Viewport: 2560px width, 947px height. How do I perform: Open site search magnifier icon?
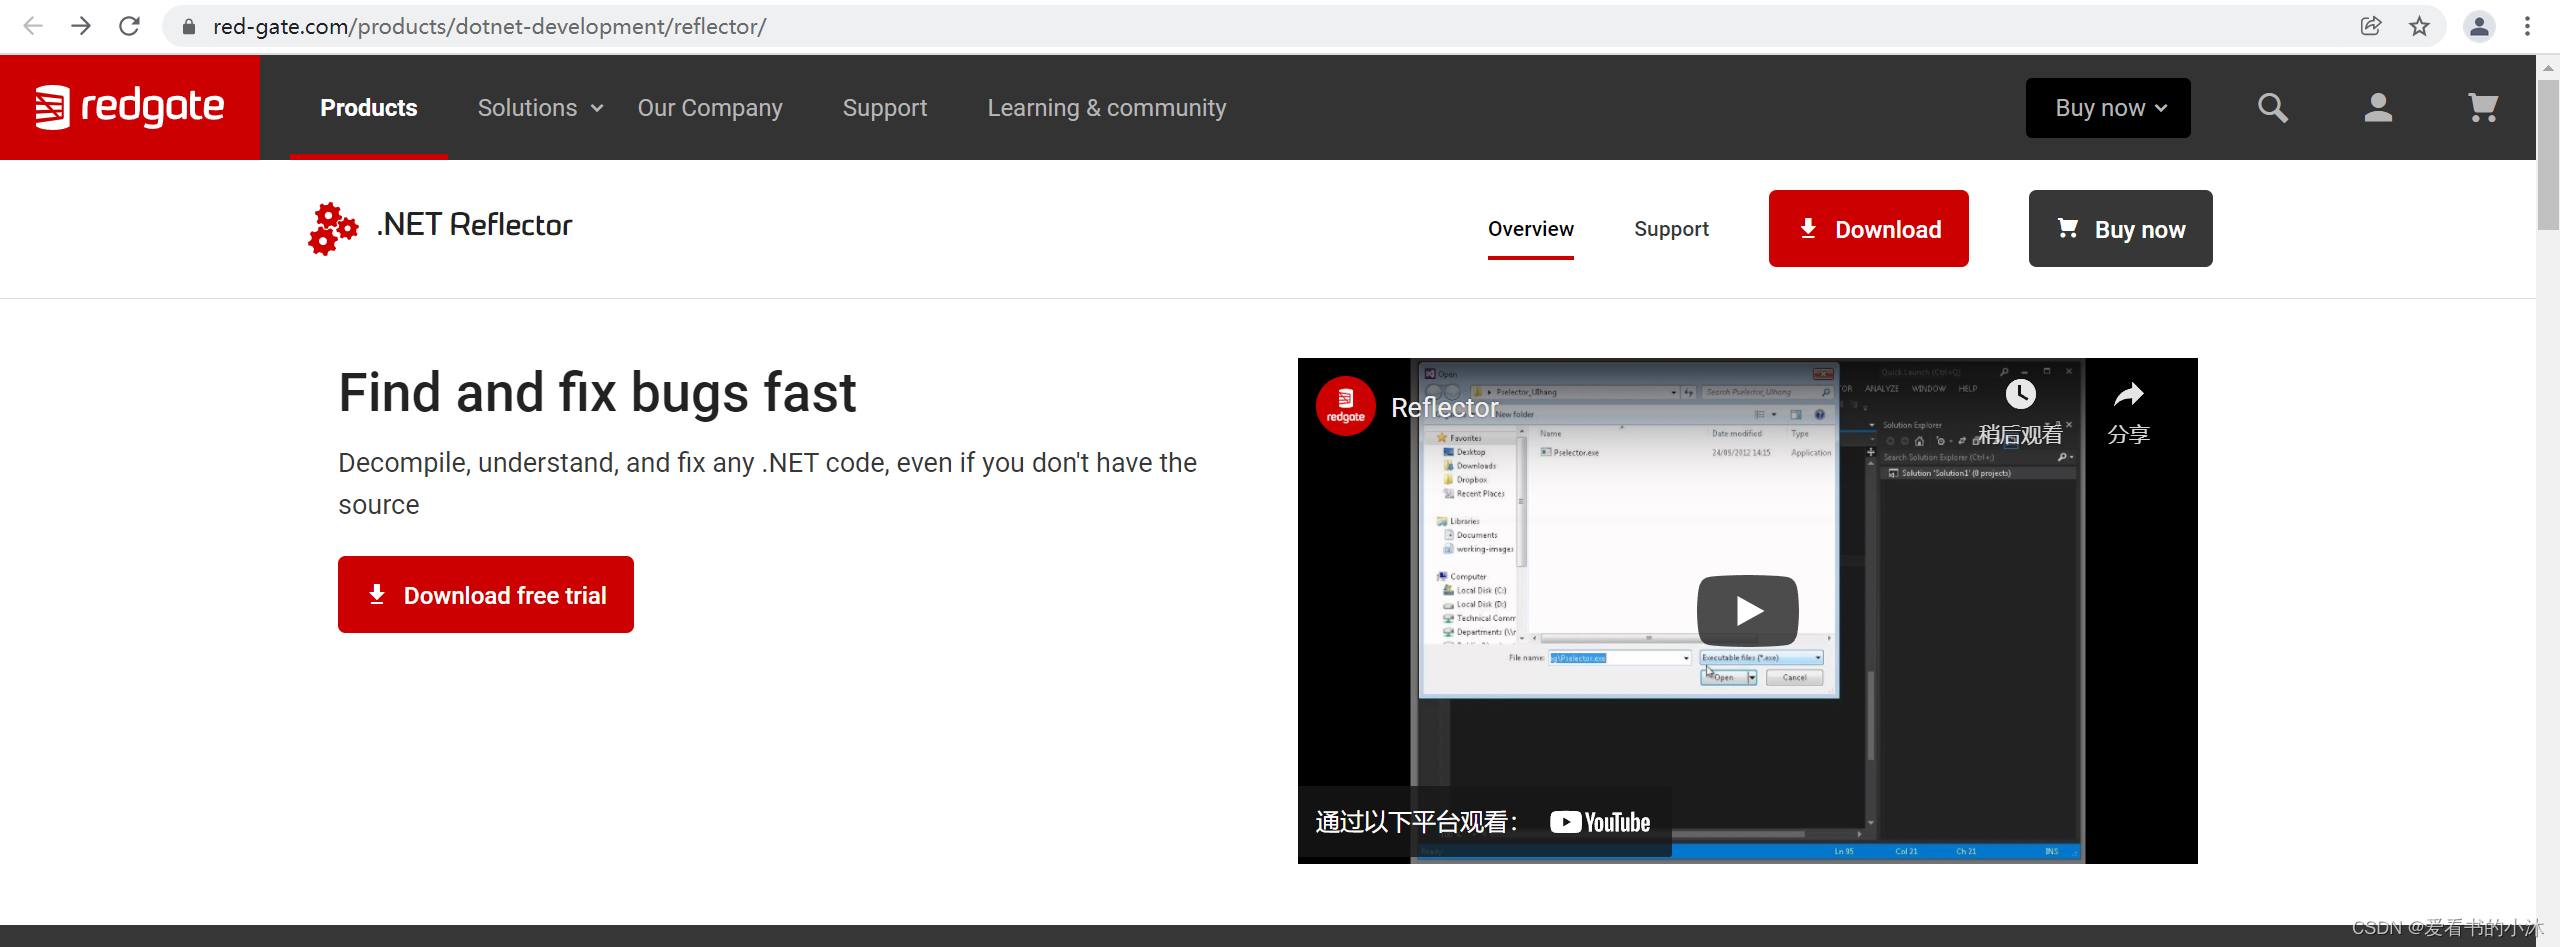click(x=2273, y=107)
